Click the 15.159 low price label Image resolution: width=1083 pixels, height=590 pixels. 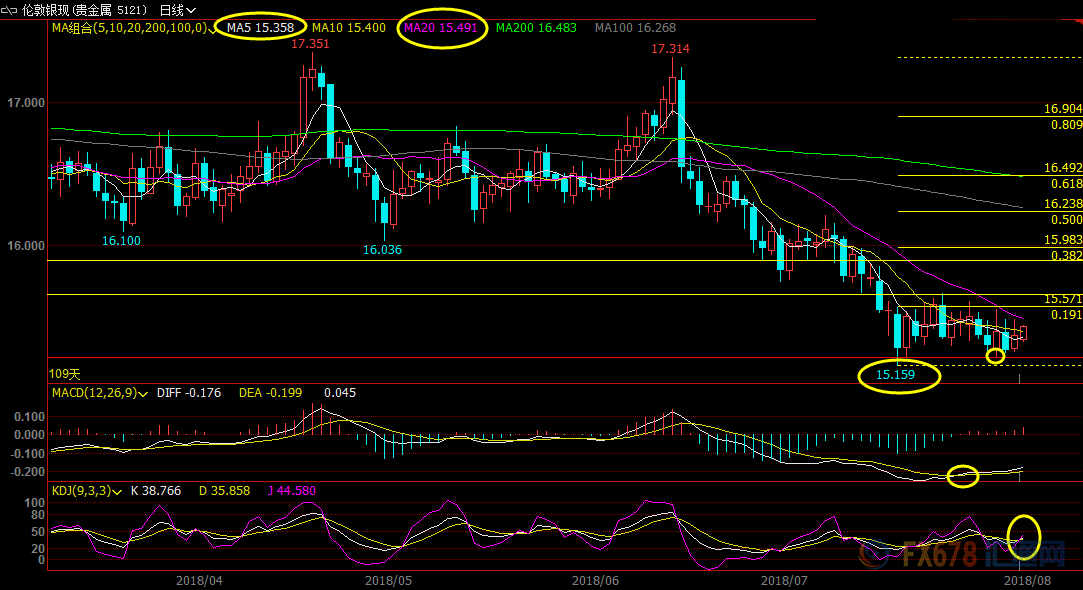896,375
